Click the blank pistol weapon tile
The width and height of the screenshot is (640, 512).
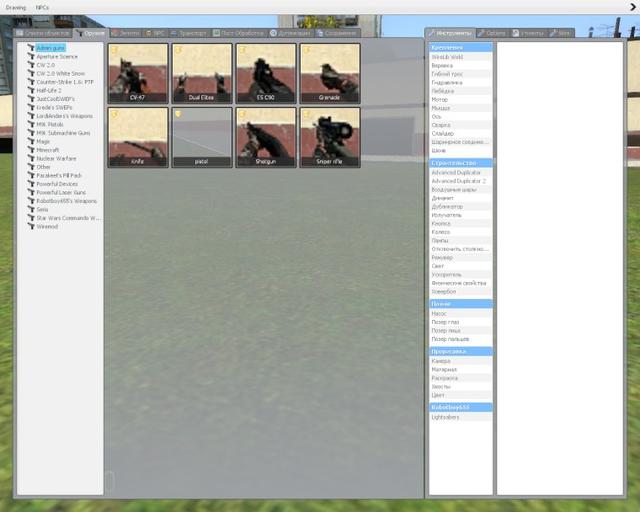click(x=202, y=138)
